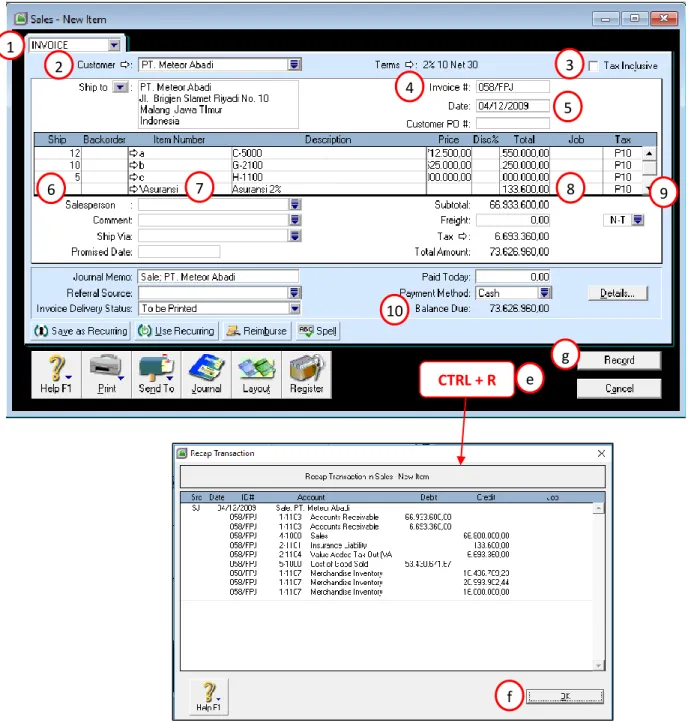
Task: Click the Description column header
Action: (328, 139)
